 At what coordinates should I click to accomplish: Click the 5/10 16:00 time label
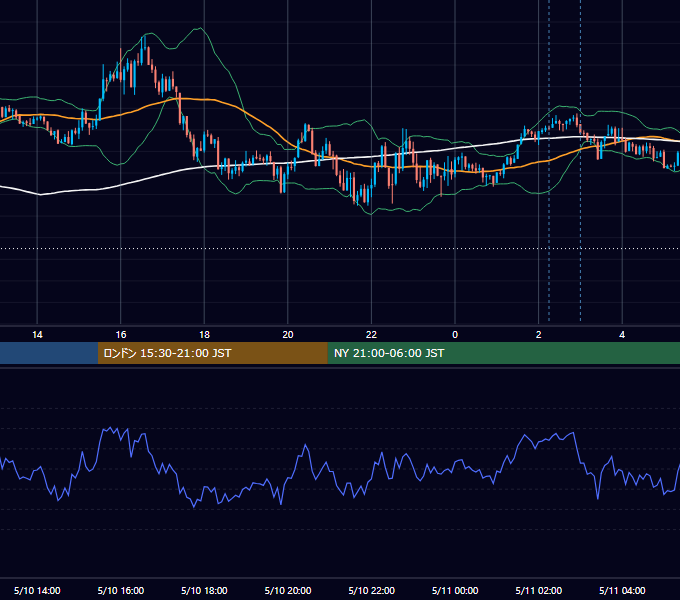pyautogui.click(x=121, y=590)
